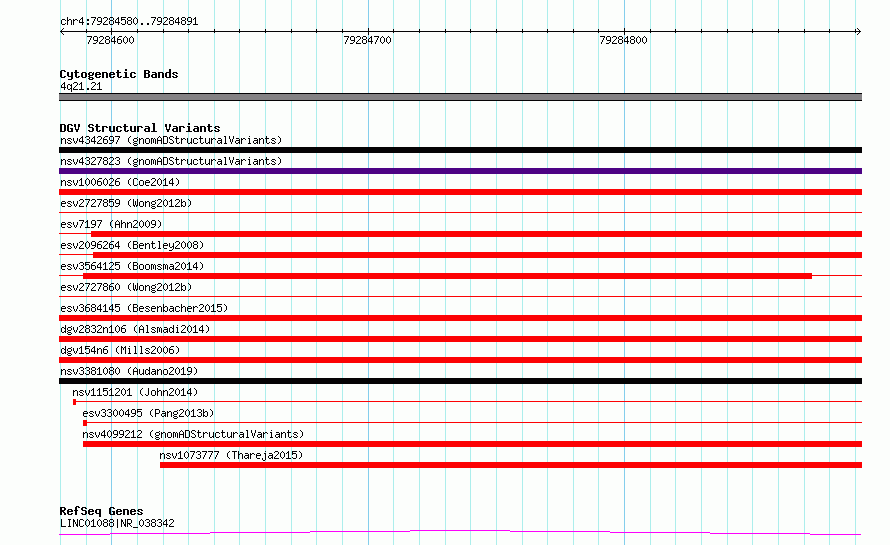
Task: Click the red nsv1006026 Coe2014 bar
Action: 460,192
